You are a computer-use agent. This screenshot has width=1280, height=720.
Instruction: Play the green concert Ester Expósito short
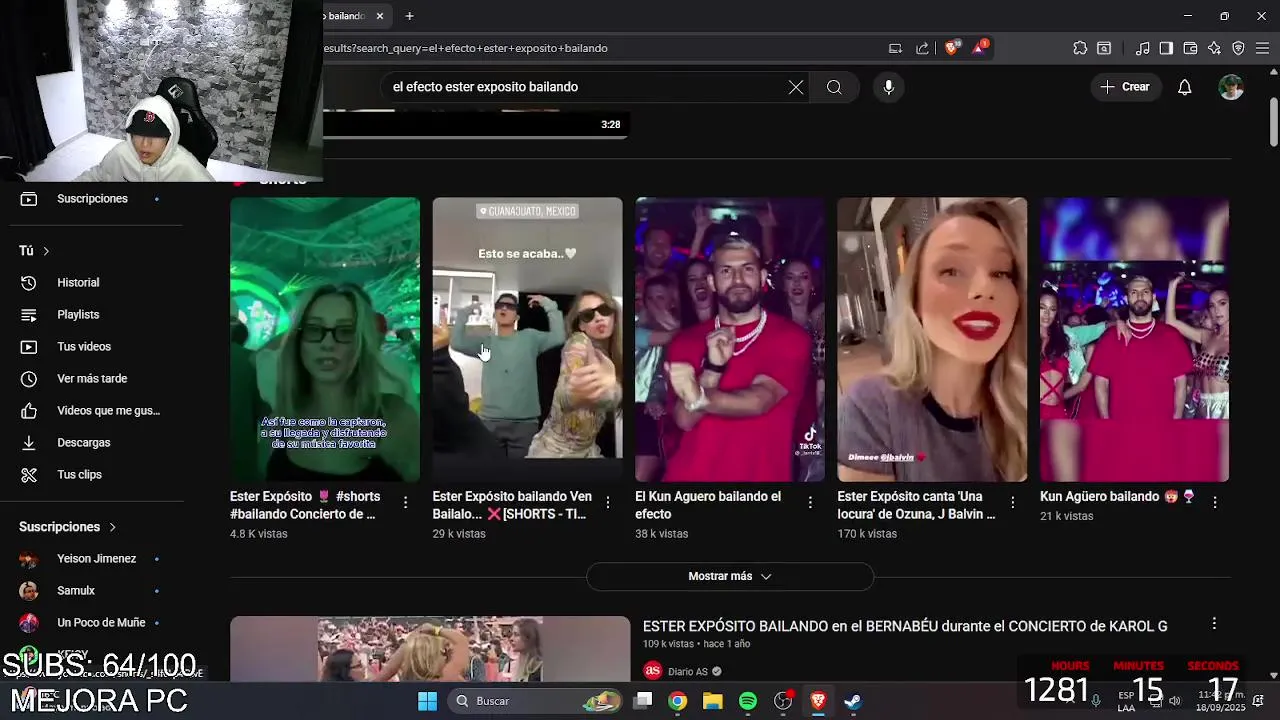coord(325,340)
